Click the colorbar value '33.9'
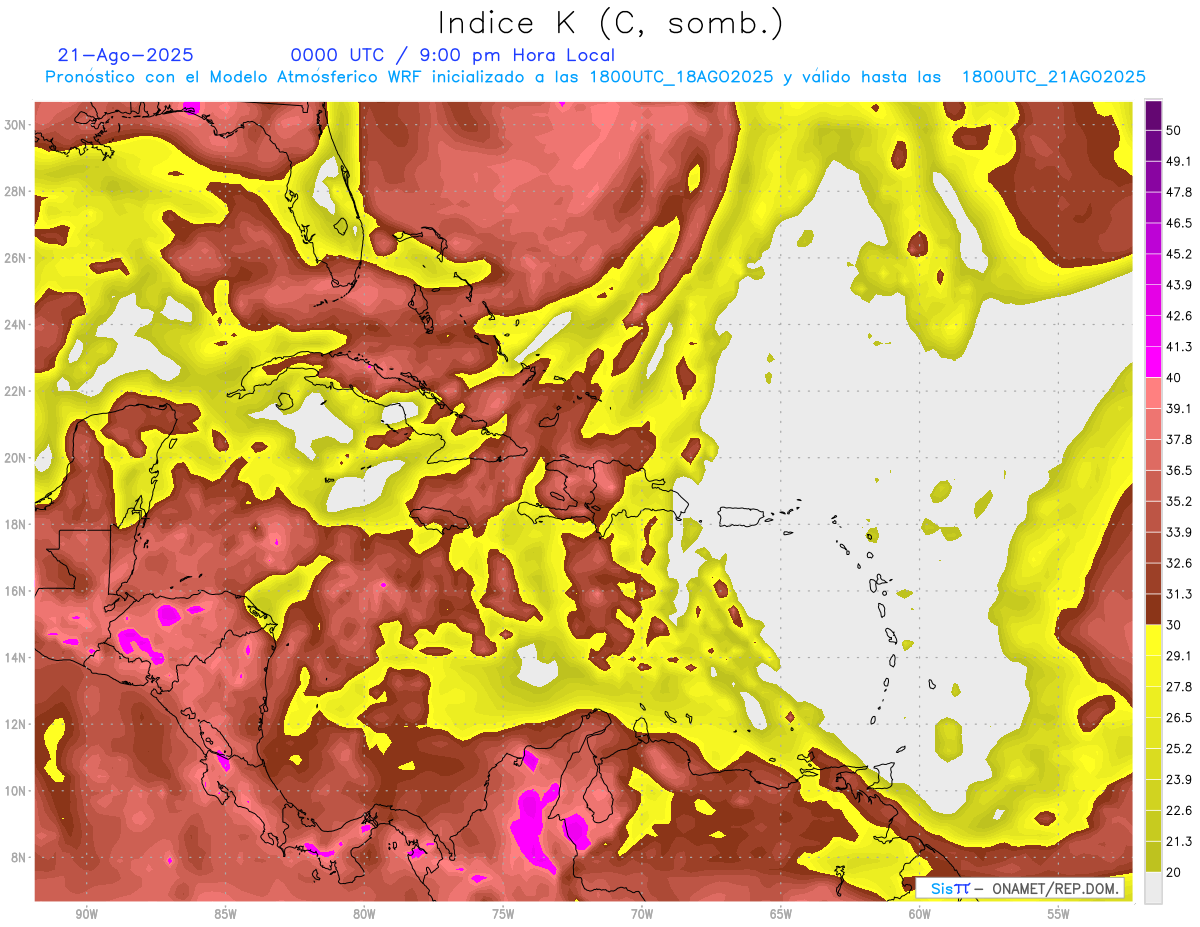Screen dimensions: 1200x927 [1179, 532]
